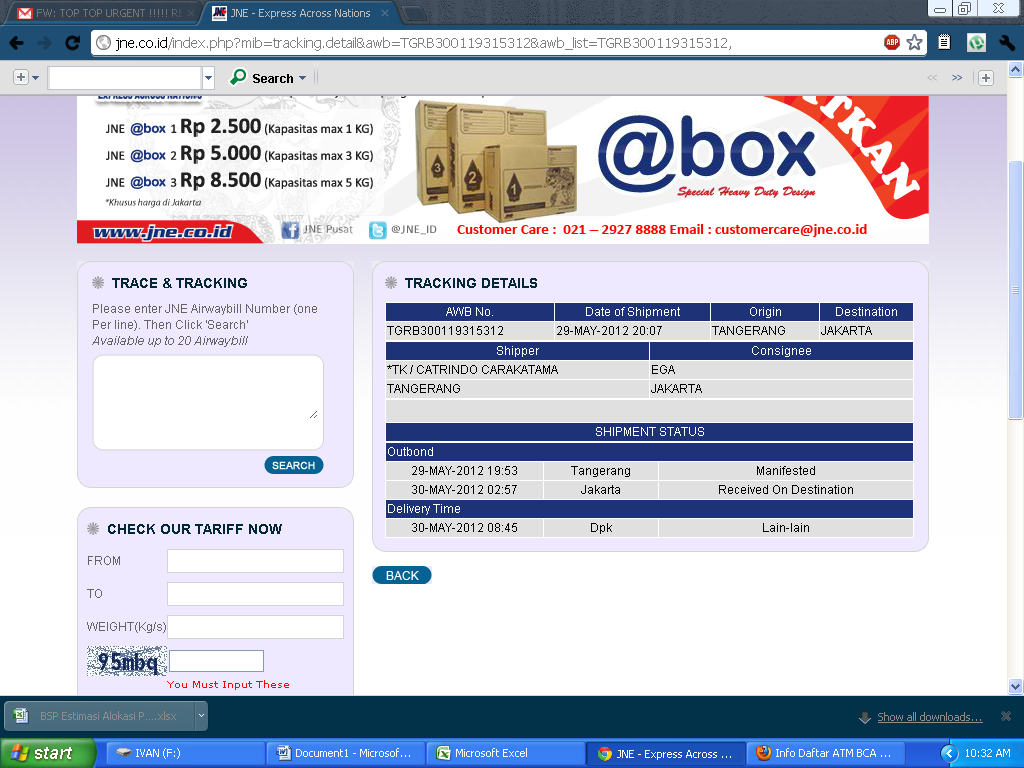Open the Windows Start button
Viewport: 1024px width, 768px height.
coord(47,753)
